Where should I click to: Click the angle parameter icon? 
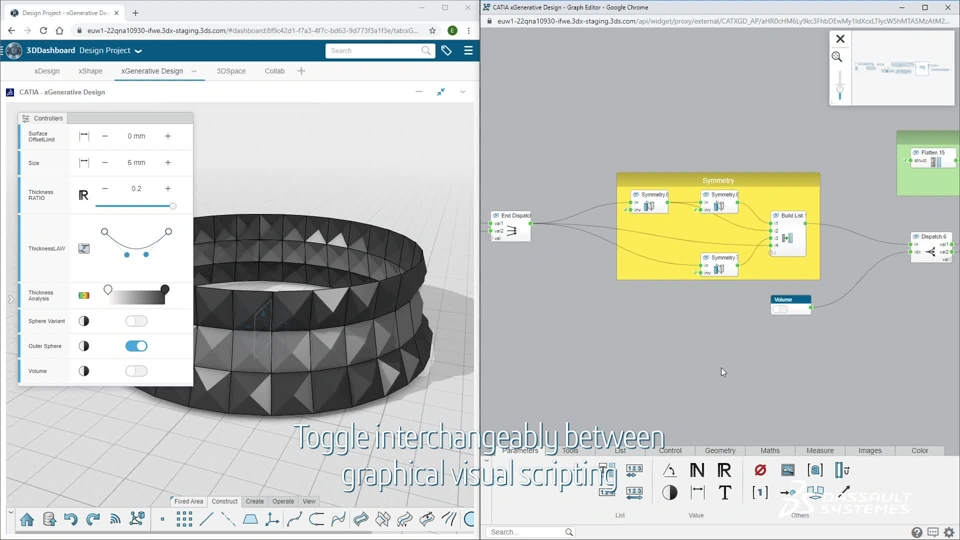669,470
